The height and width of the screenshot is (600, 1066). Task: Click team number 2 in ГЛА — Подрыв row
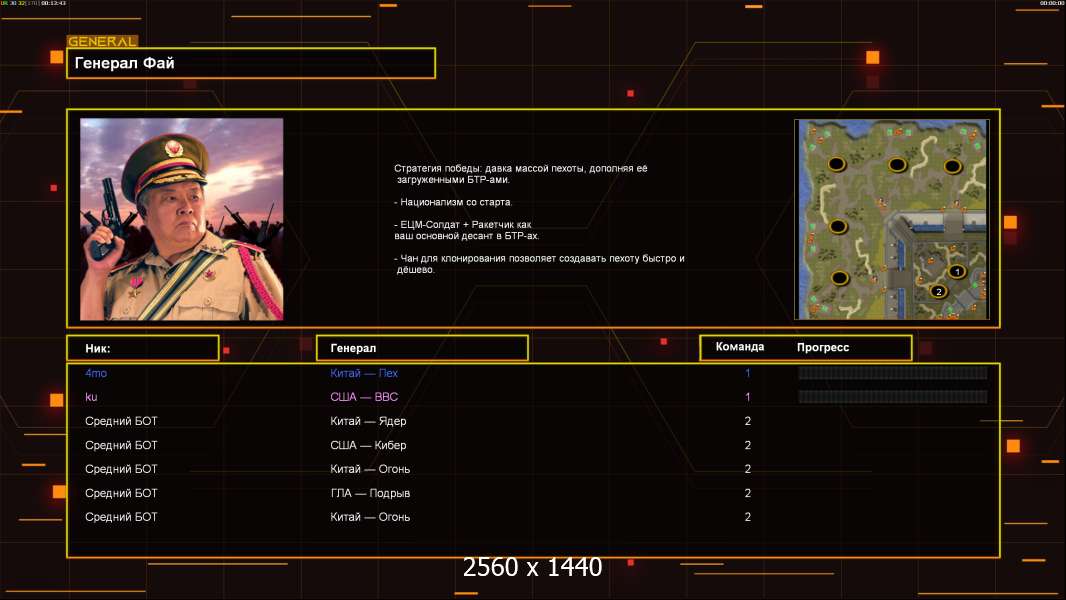[748, 493]
